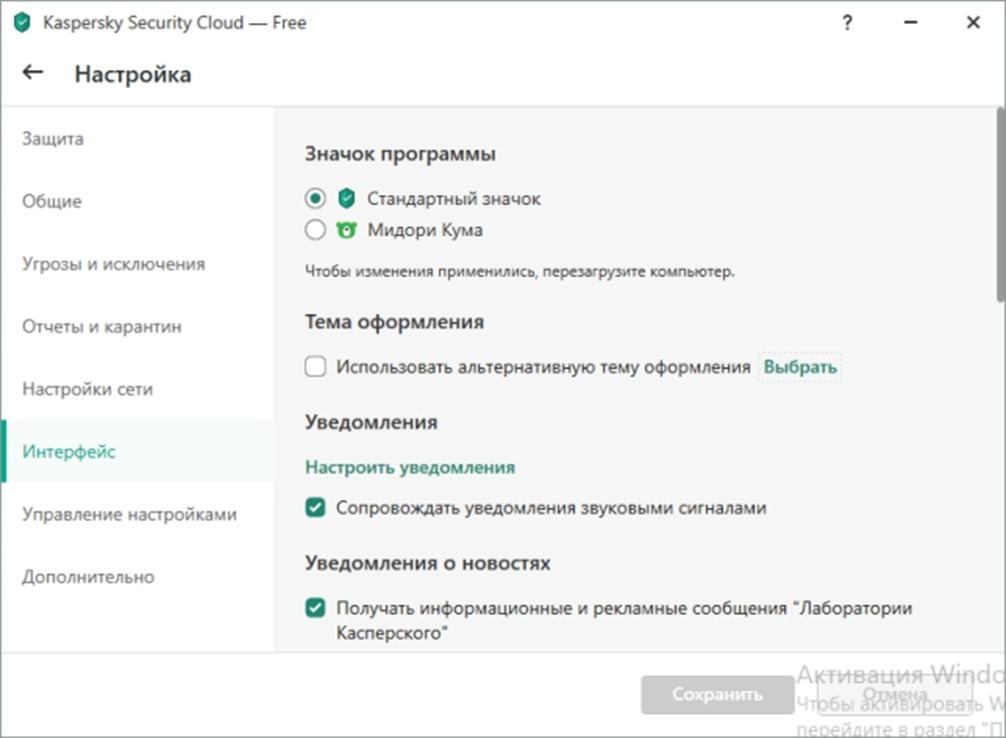Image resolution: width=1006 pixels, height=738 pixels.
Task: Click the Kaspersky shield logo in title bar
Action: coord(22,22)
